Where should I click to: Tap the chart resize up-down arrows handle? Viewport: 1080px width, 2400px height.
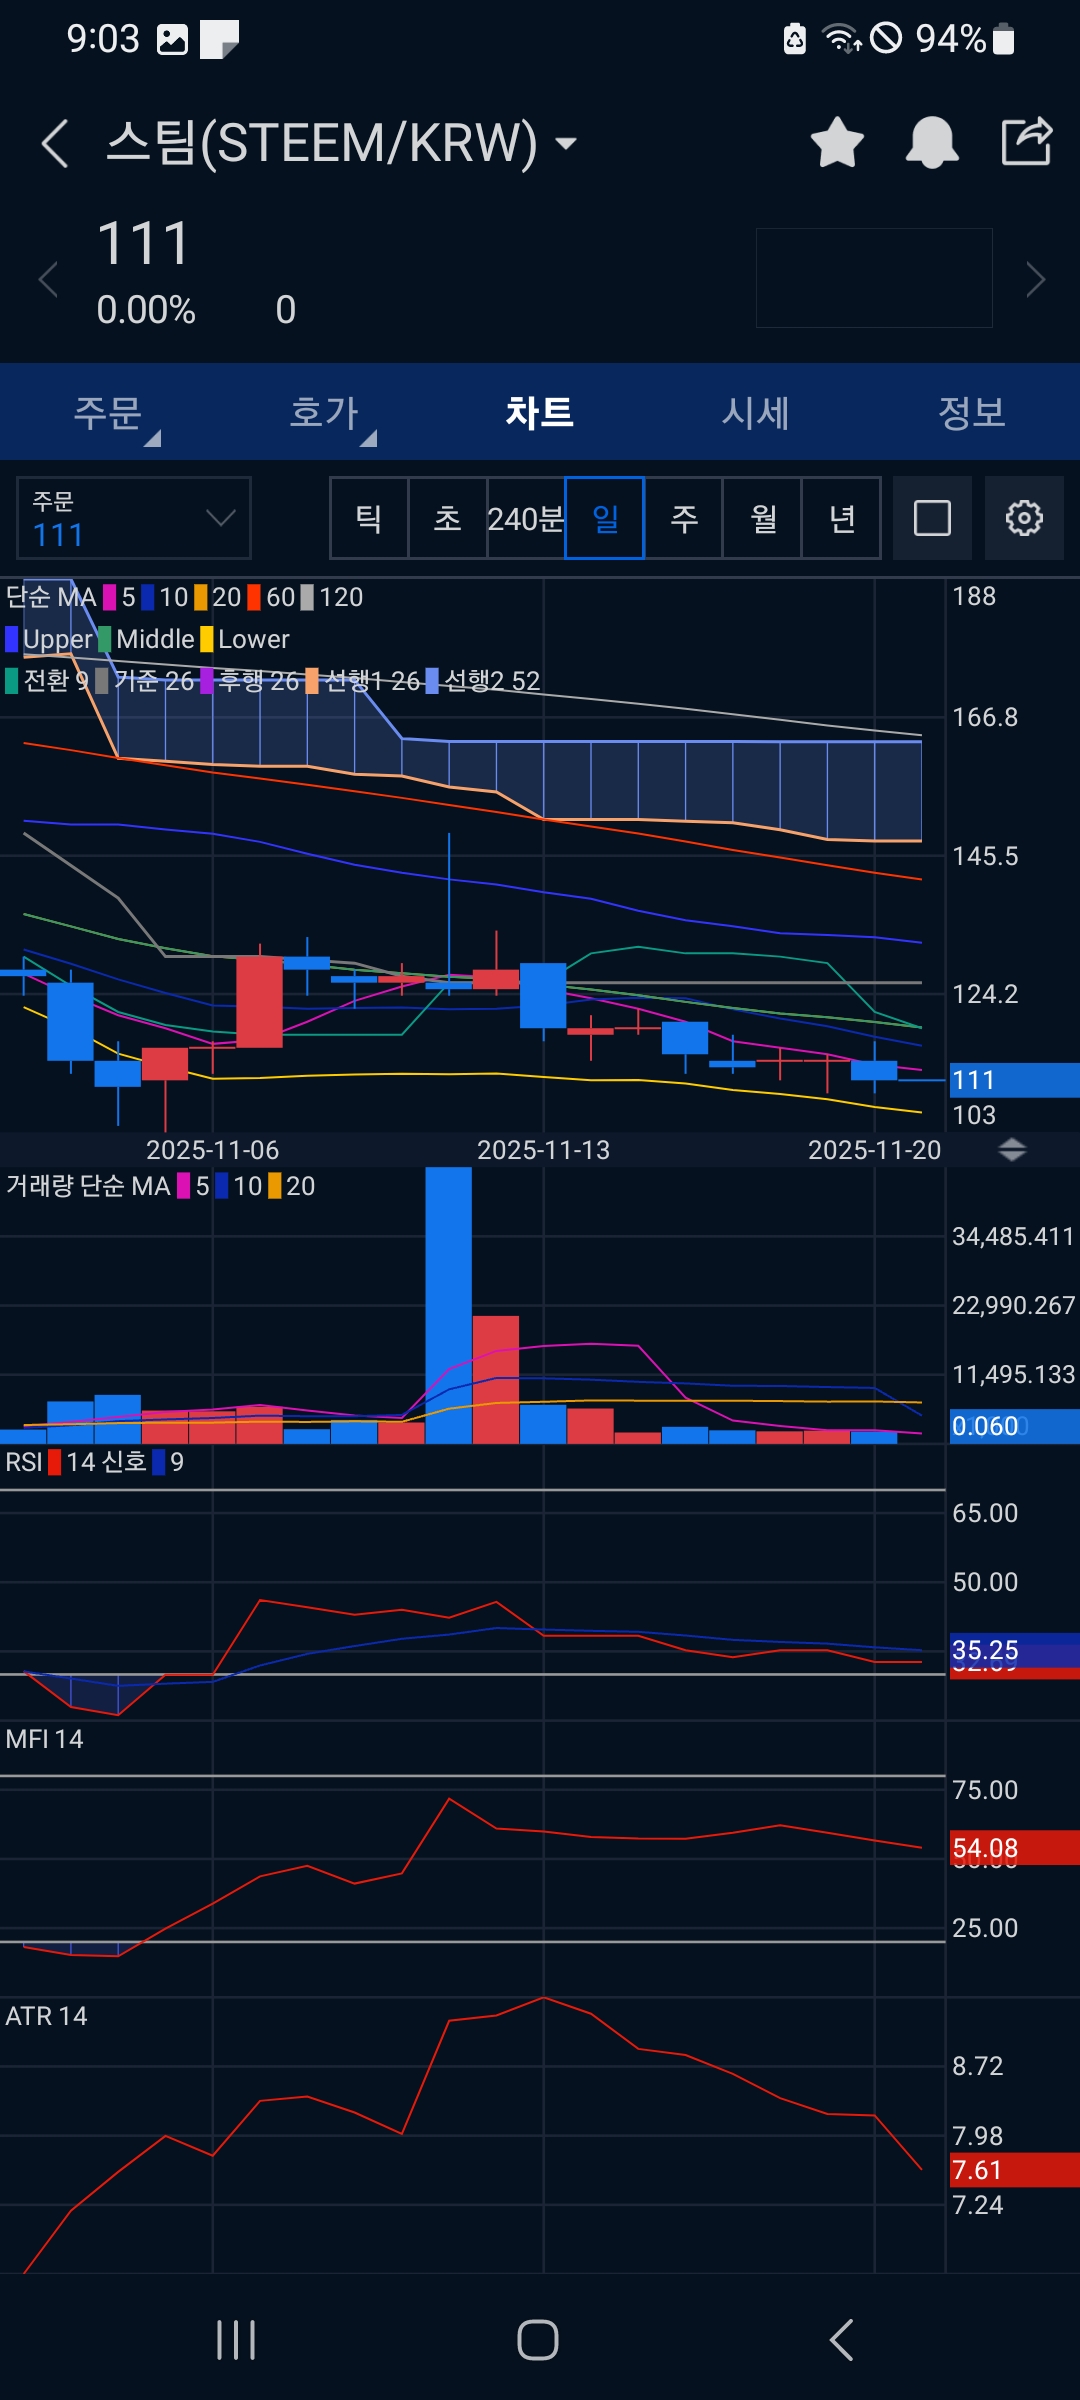click(1012, 1150)
